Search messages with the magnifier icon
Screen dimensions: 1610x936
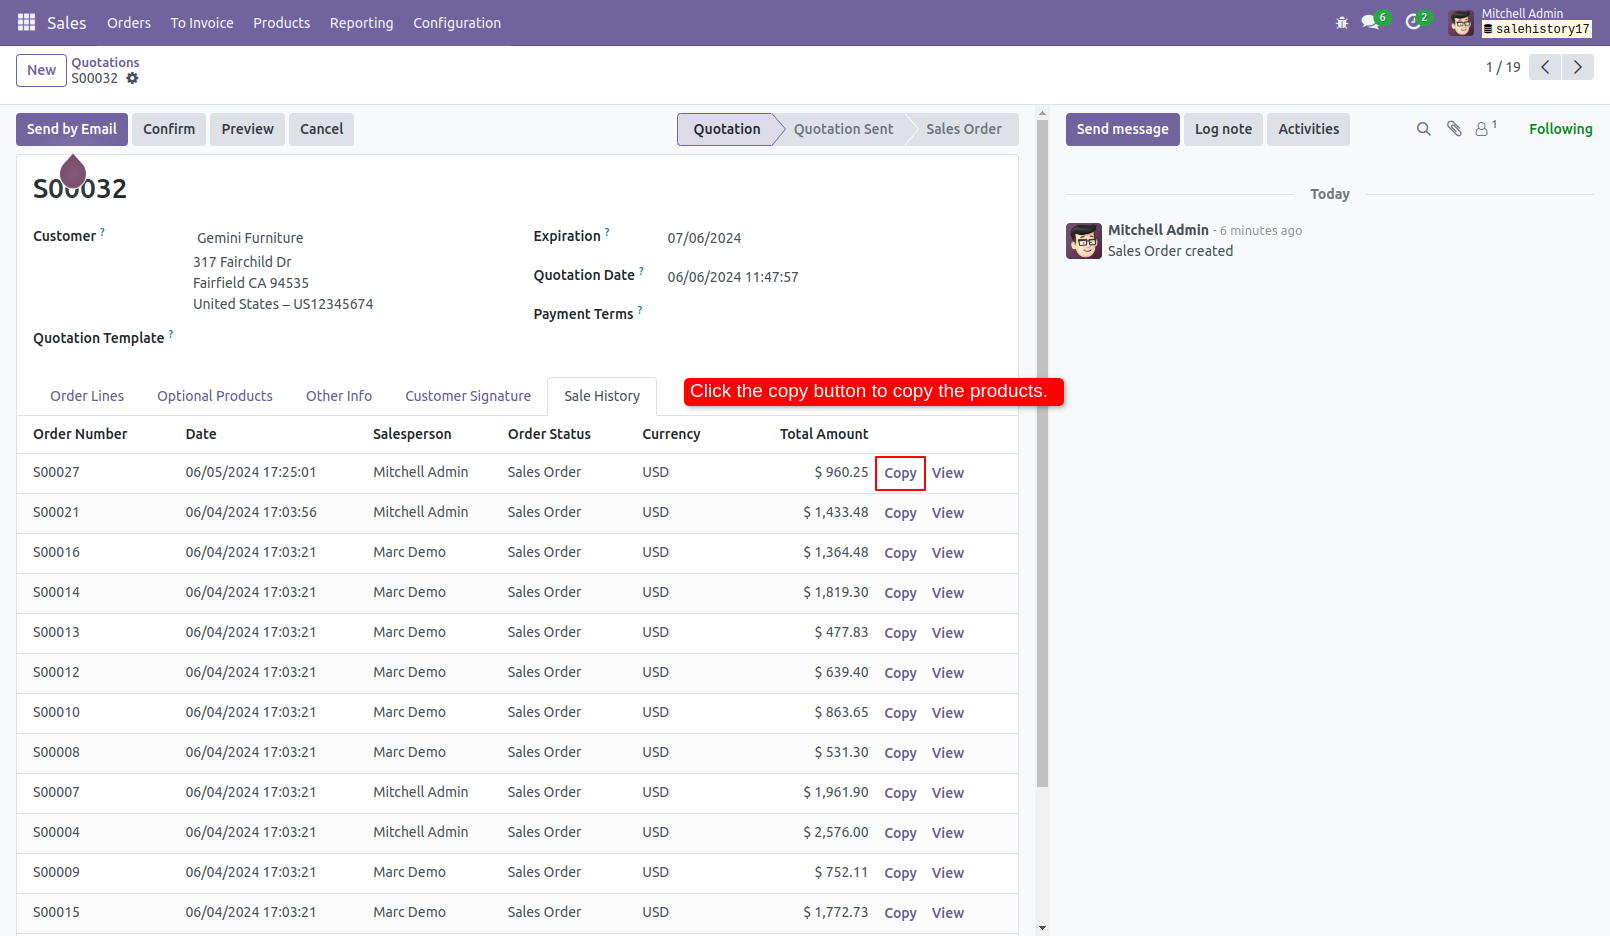point(1423,129)
